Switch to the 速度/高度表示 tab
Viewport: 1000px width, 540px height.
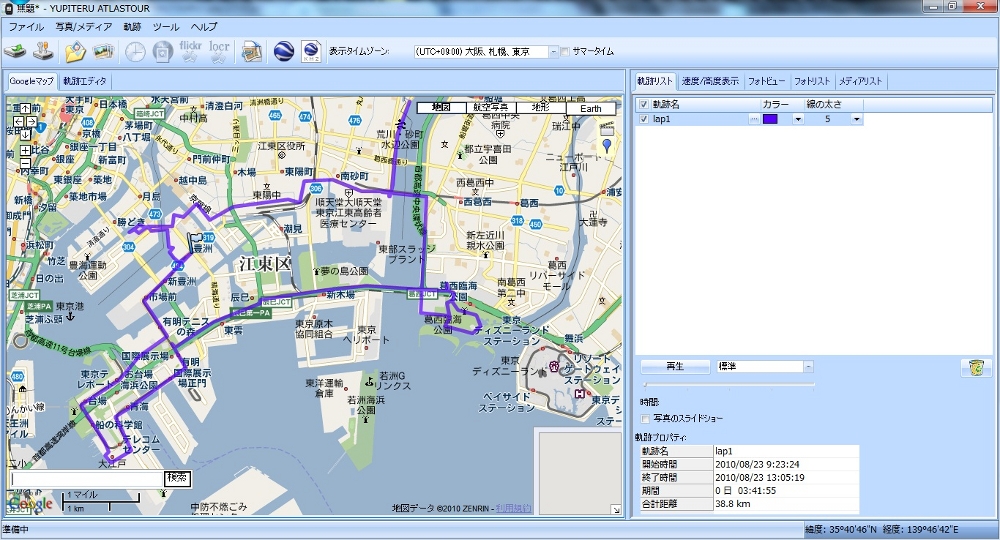[711, 81]
